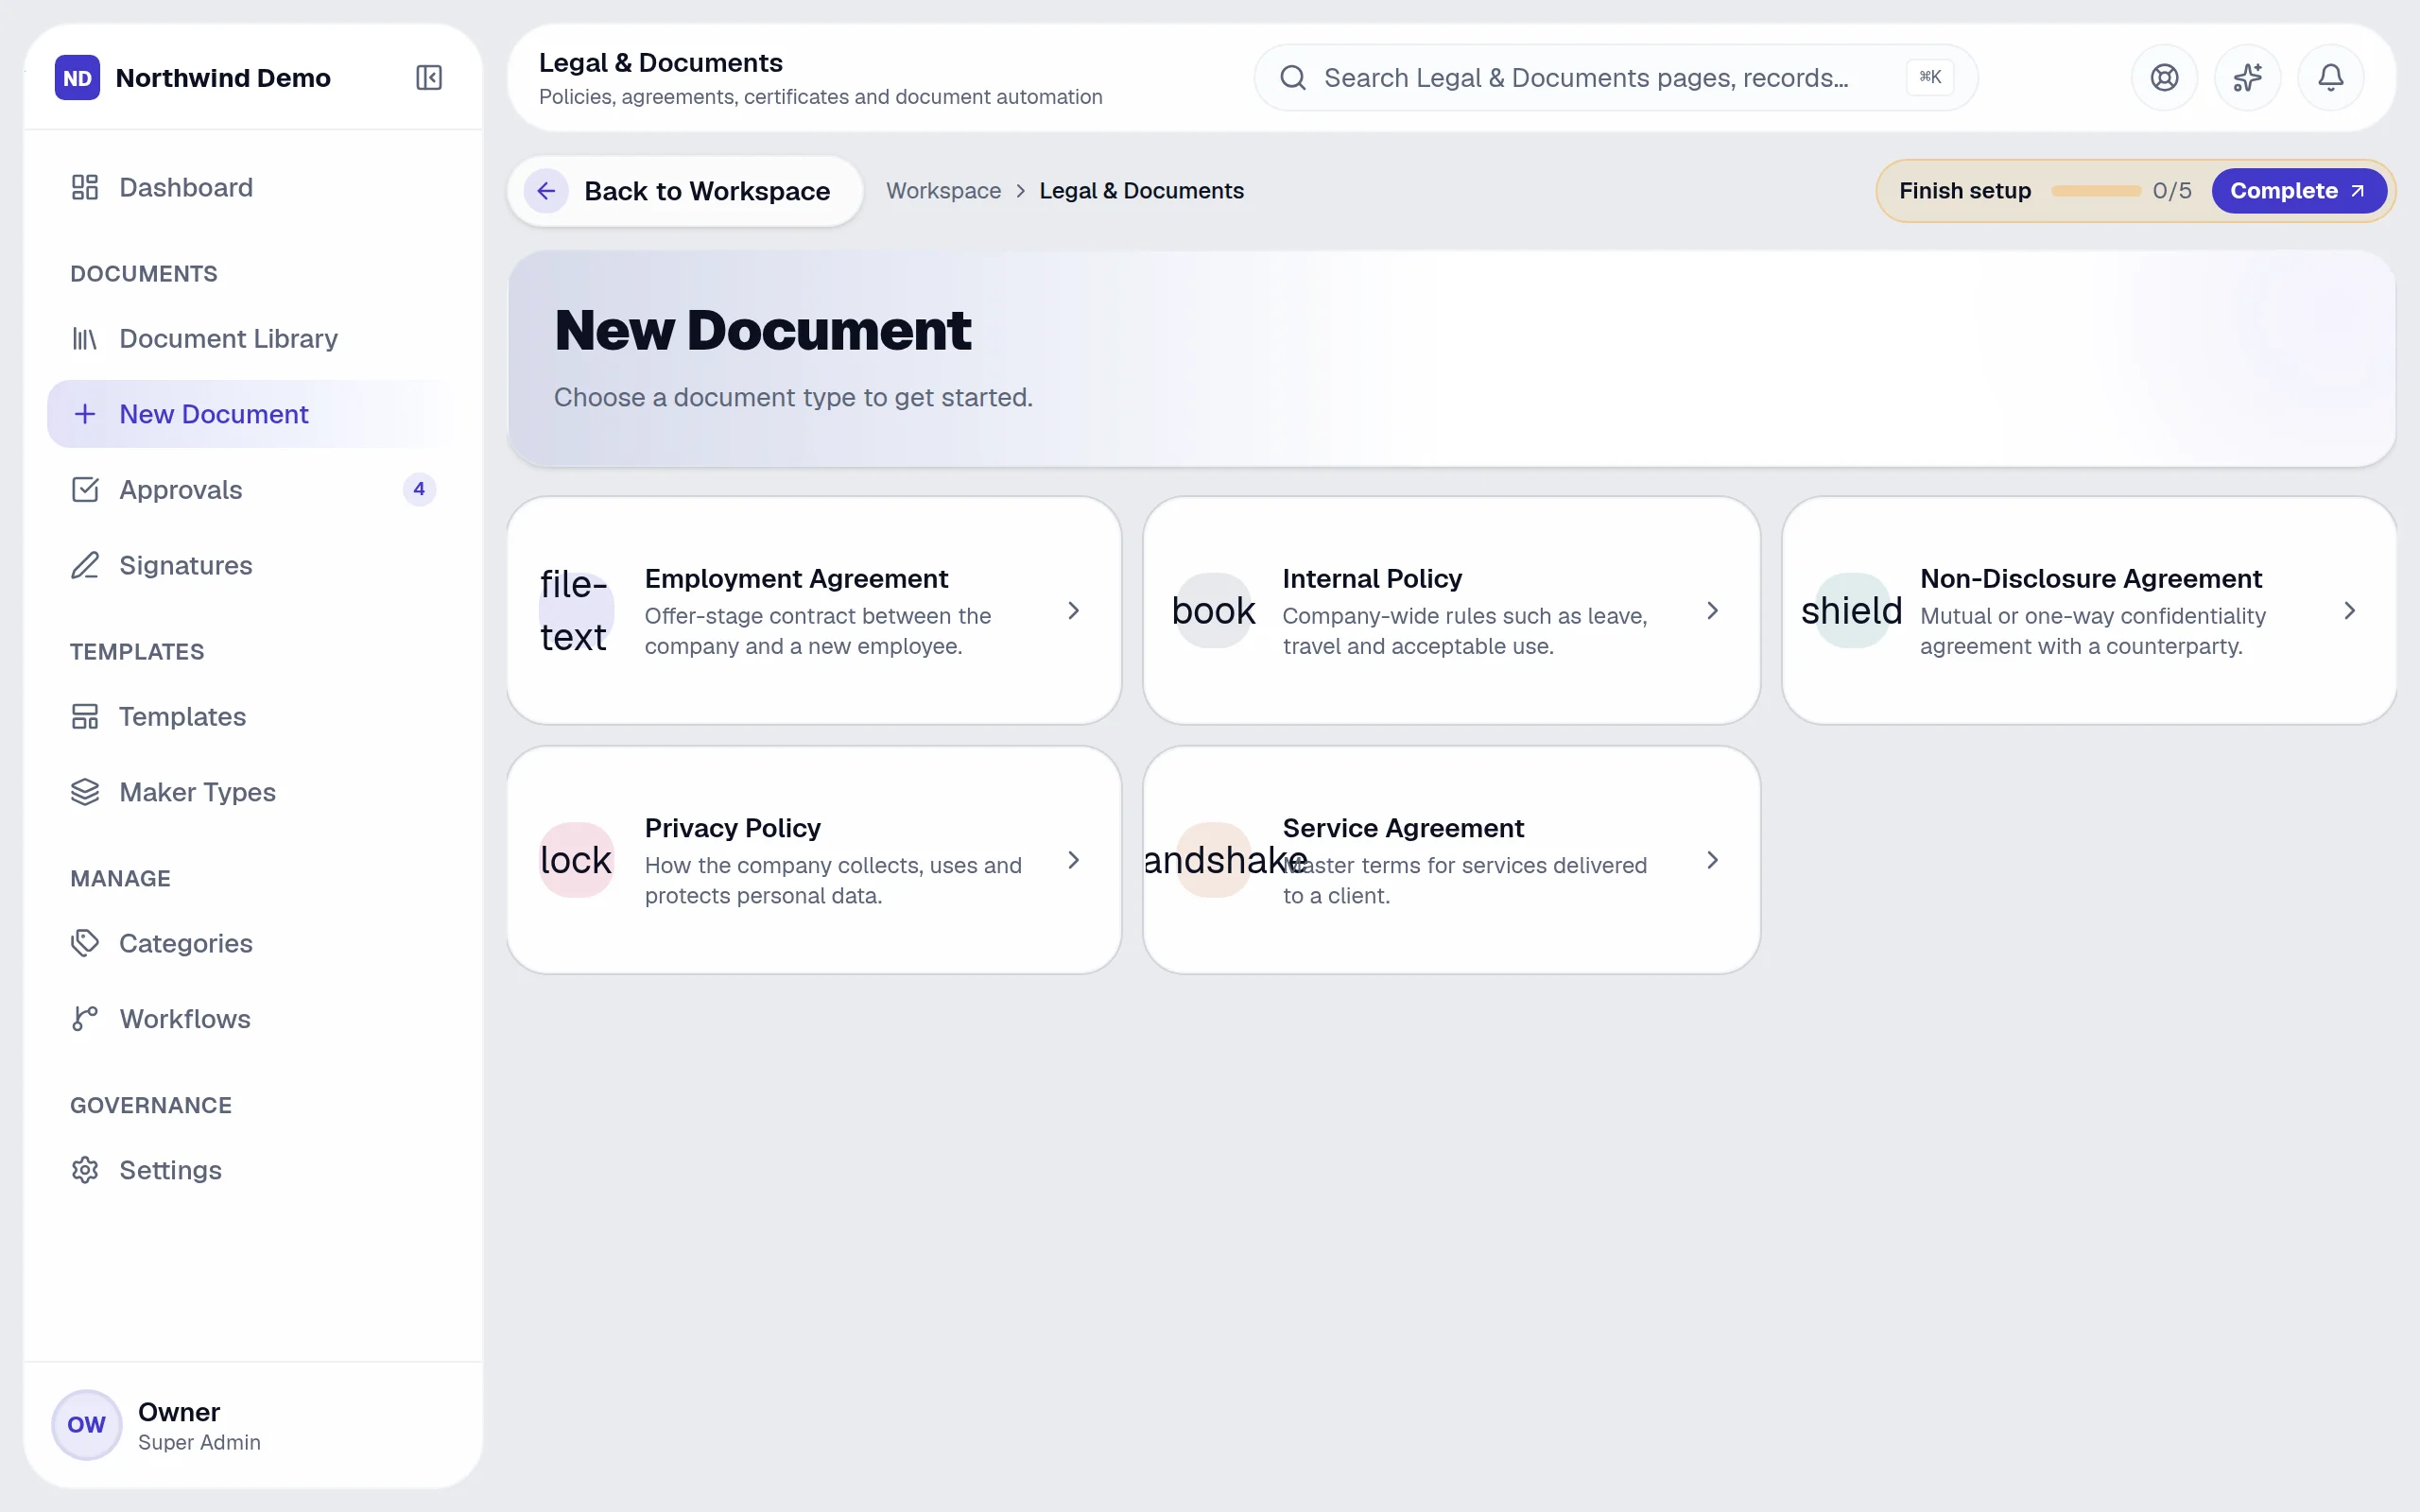Click the lock icon for Privacy Policy
Image resolution: width=2420 pixels, height=1512 pixels.
point(576,860)
